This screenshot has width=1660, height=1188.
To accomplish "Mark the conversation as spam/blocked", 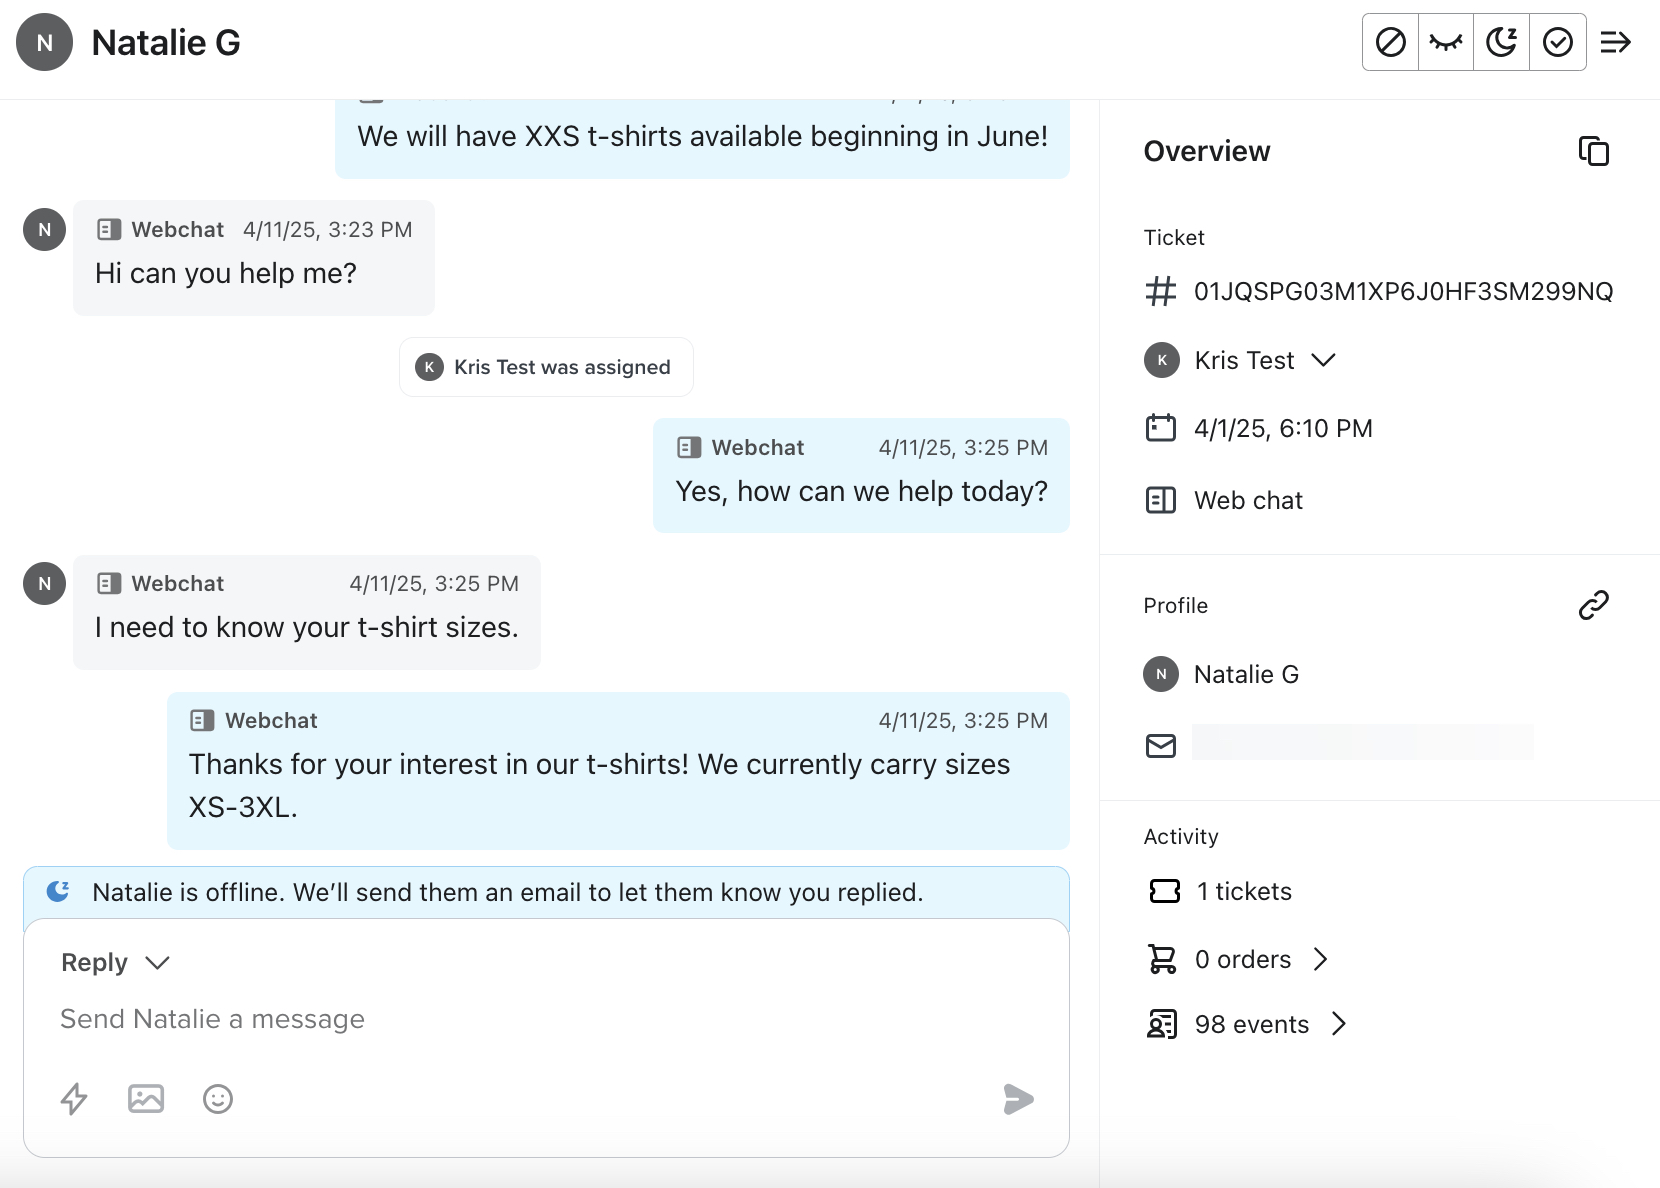I will 1389,42.
